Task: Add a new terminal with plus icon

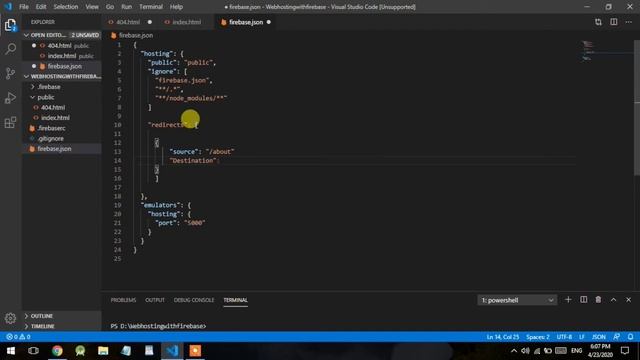Action: (568, 300)
